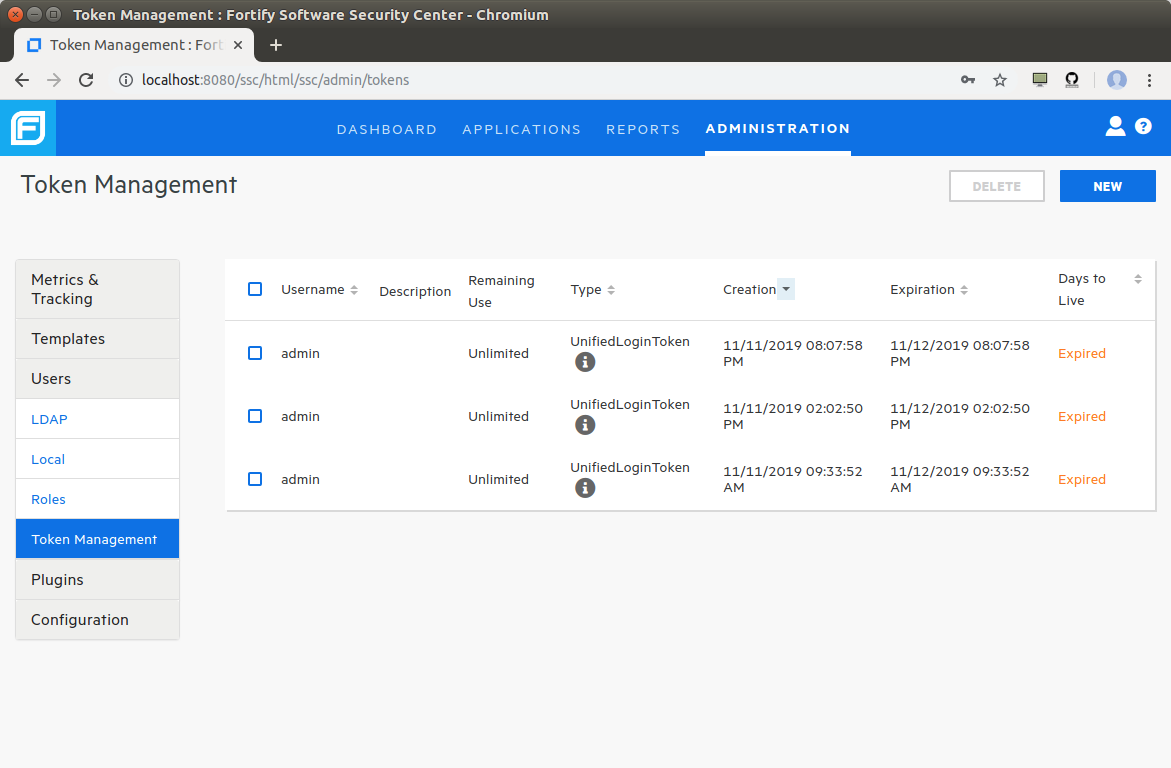Viewport: 1171px width, 768px height.
Task: Check the token created 02:02:50 PM
Action: [255, 415]
